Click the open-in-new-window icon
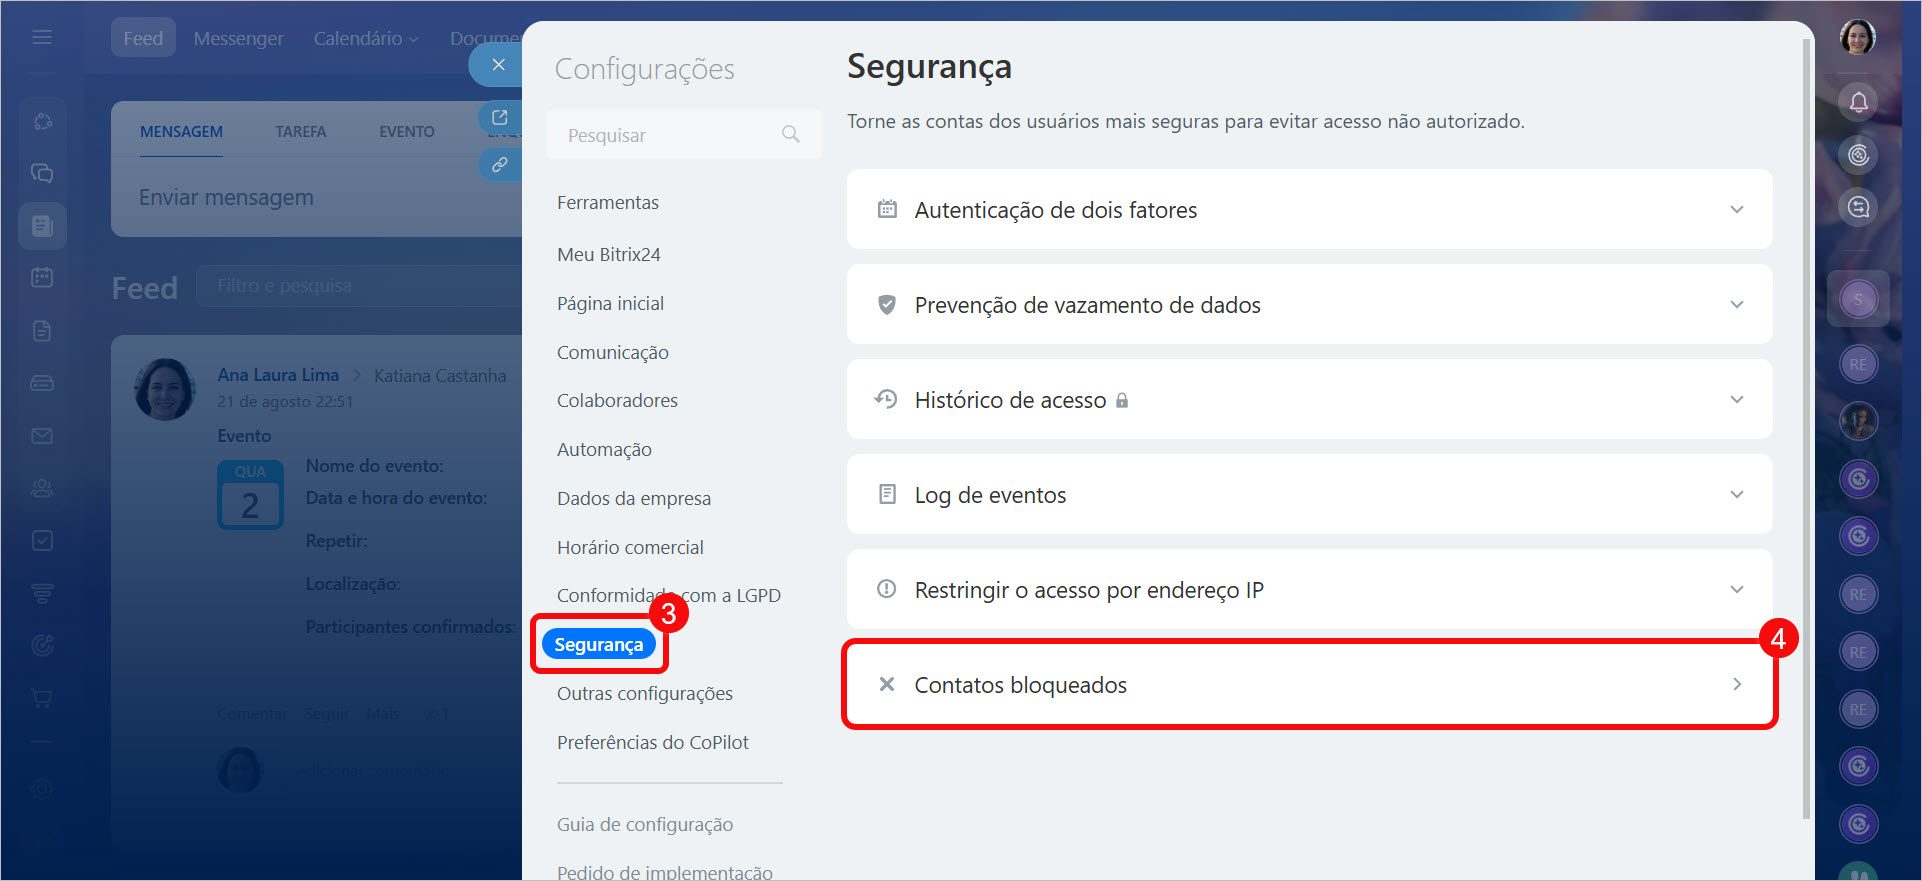Viewport: 1922px width, 881px height. [500, 117]
